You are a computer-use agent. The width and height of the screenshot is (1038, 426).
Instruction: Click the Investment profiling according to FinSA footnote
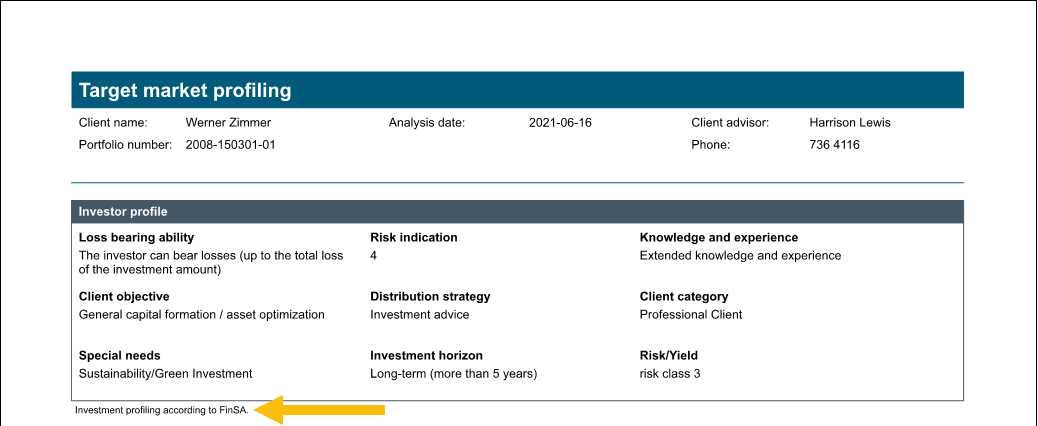pyautogui.click(x=161, y=410)
